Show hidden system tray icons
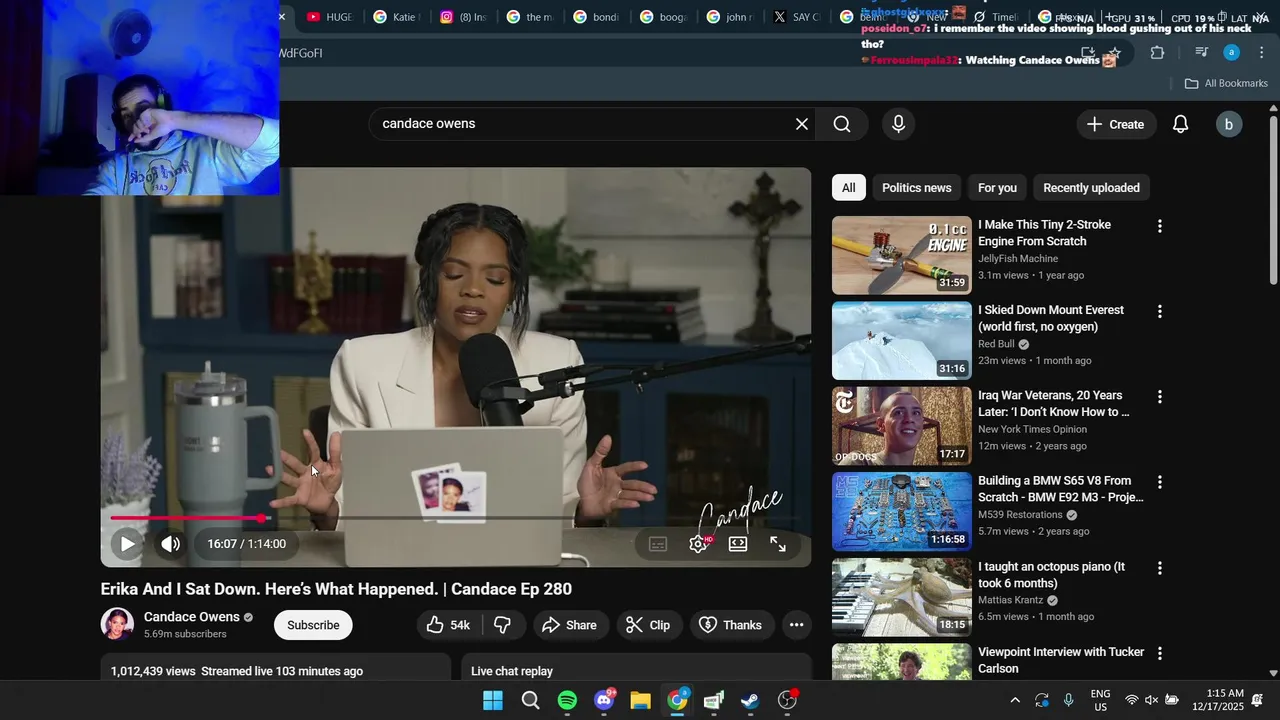1280x720 pixels. pyautogui.click(x=1015, y=700)
